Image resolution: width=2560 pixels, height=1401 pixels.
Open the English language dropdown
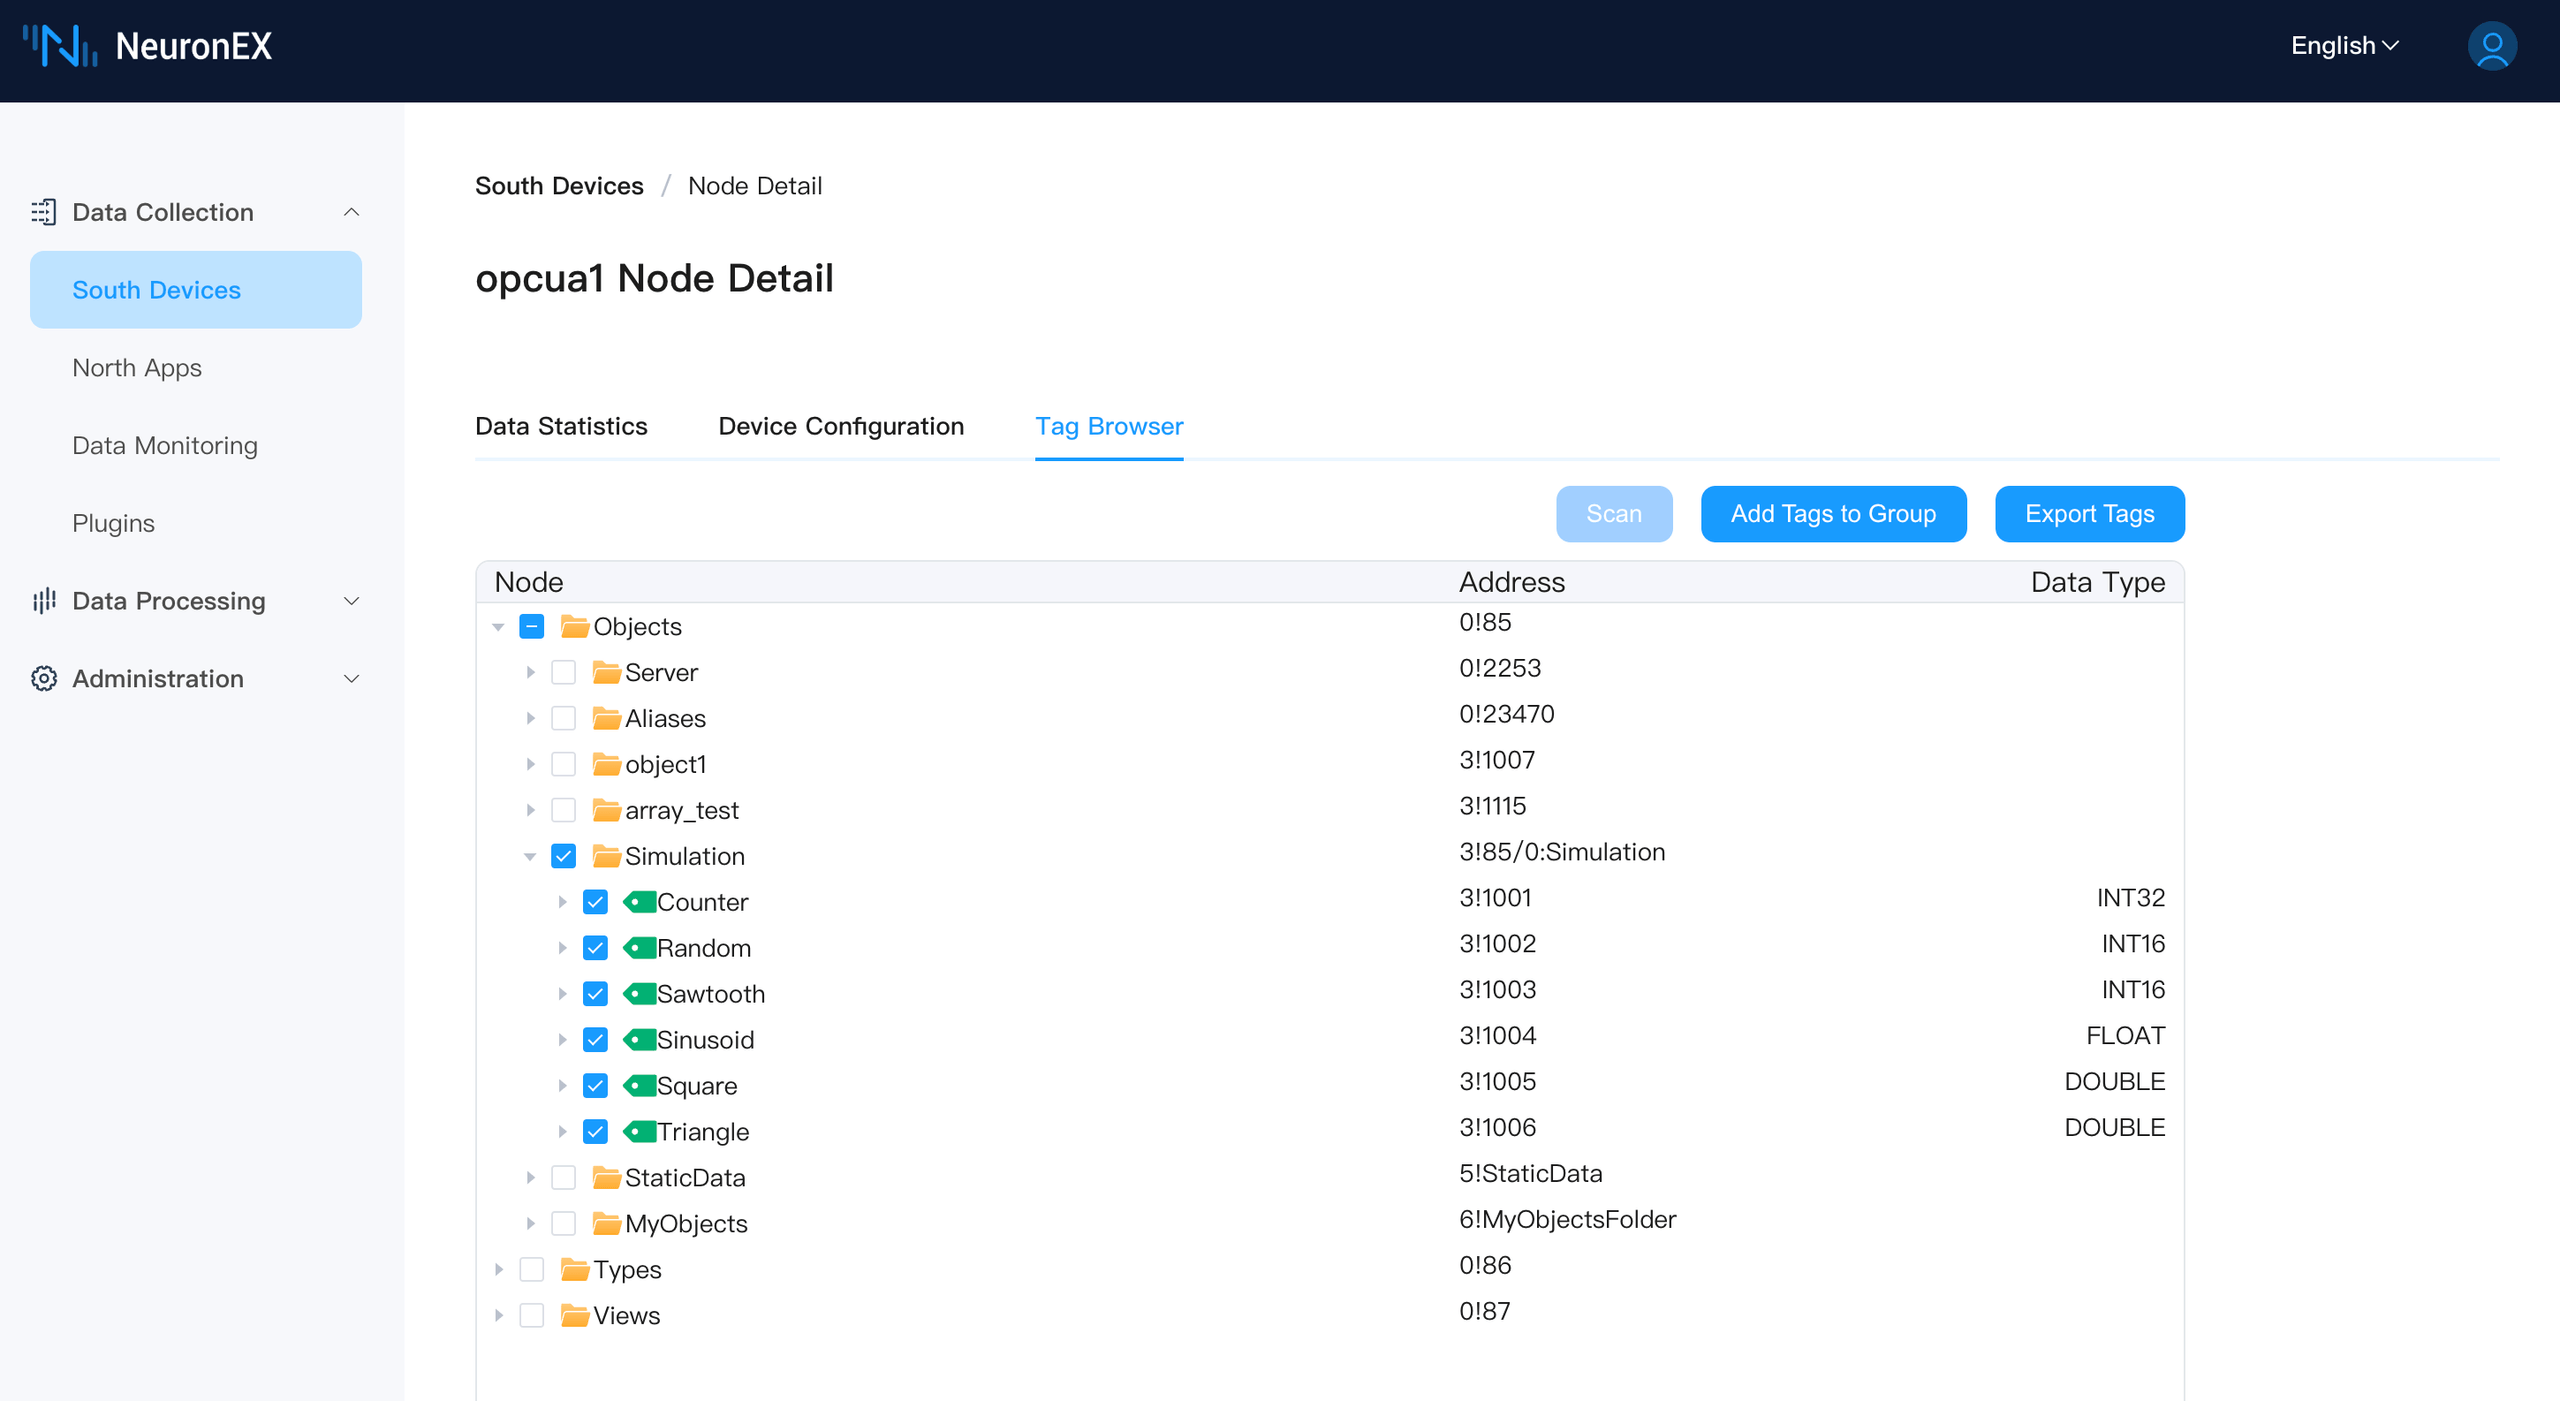coord(2344,45)
